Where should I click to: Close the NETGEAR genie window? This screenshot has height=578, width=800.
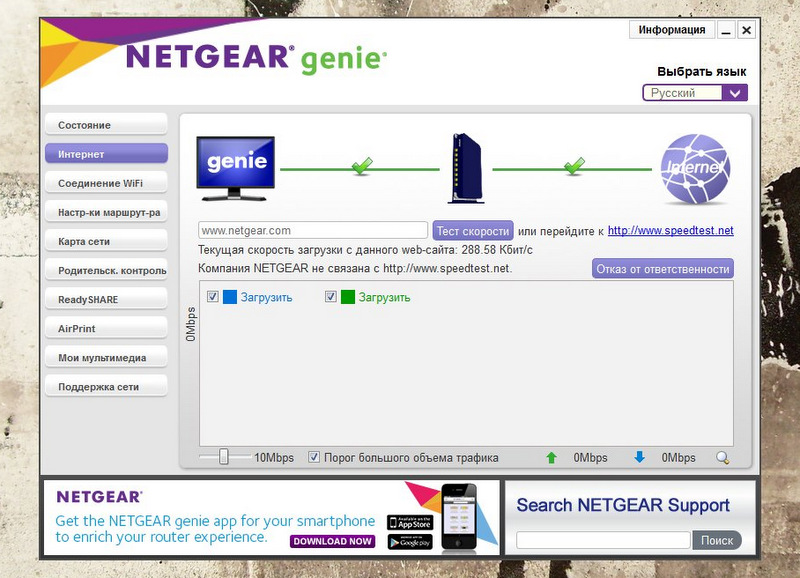click(746, 30)
